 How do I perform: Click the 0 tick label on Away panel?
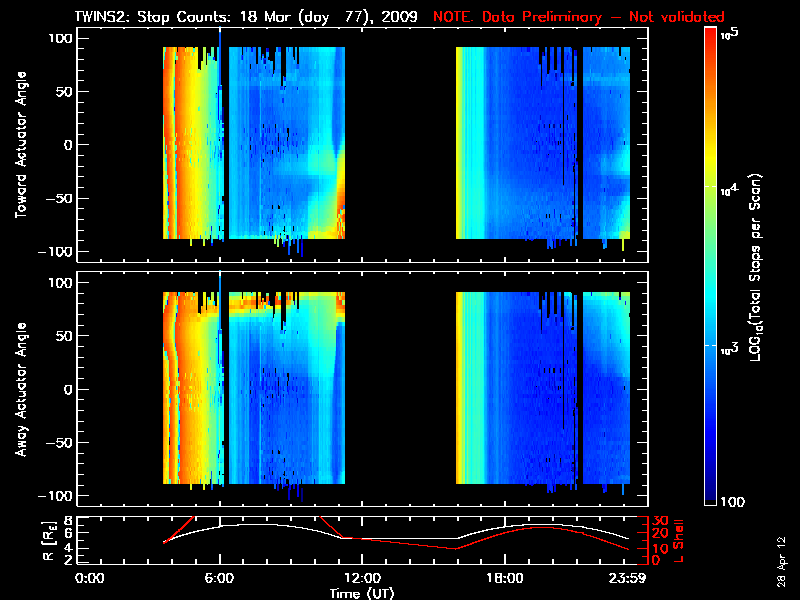[x=68, y=389]
